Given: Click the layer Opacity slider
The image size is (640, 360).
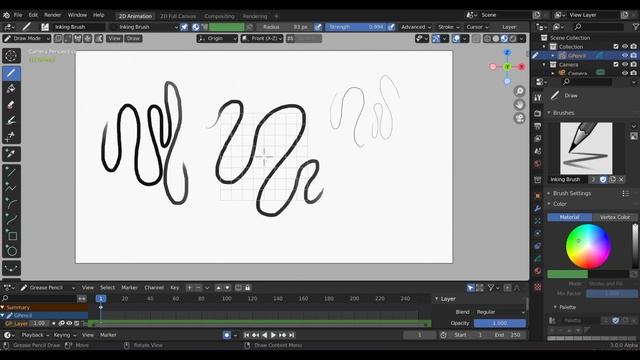Looking at the screenshot, I should pos(500,323).
